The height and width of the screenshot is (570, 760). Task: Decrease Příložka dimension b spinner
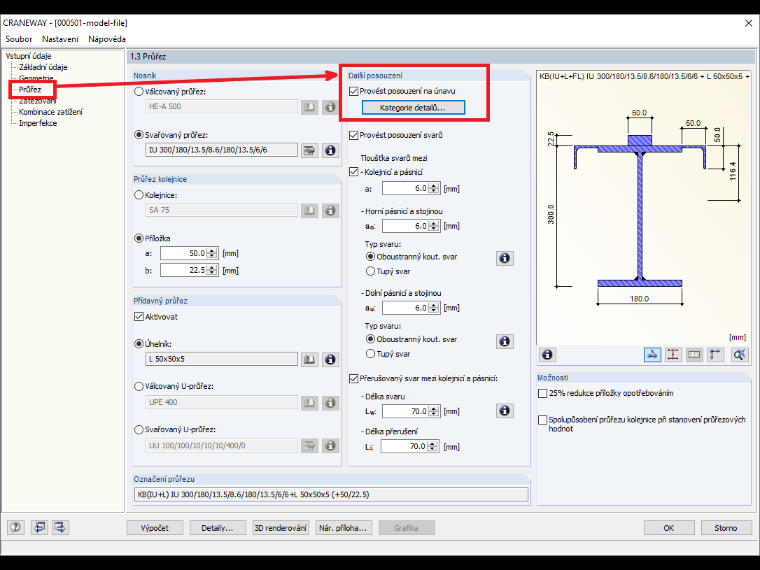click(x=212, y=273)
